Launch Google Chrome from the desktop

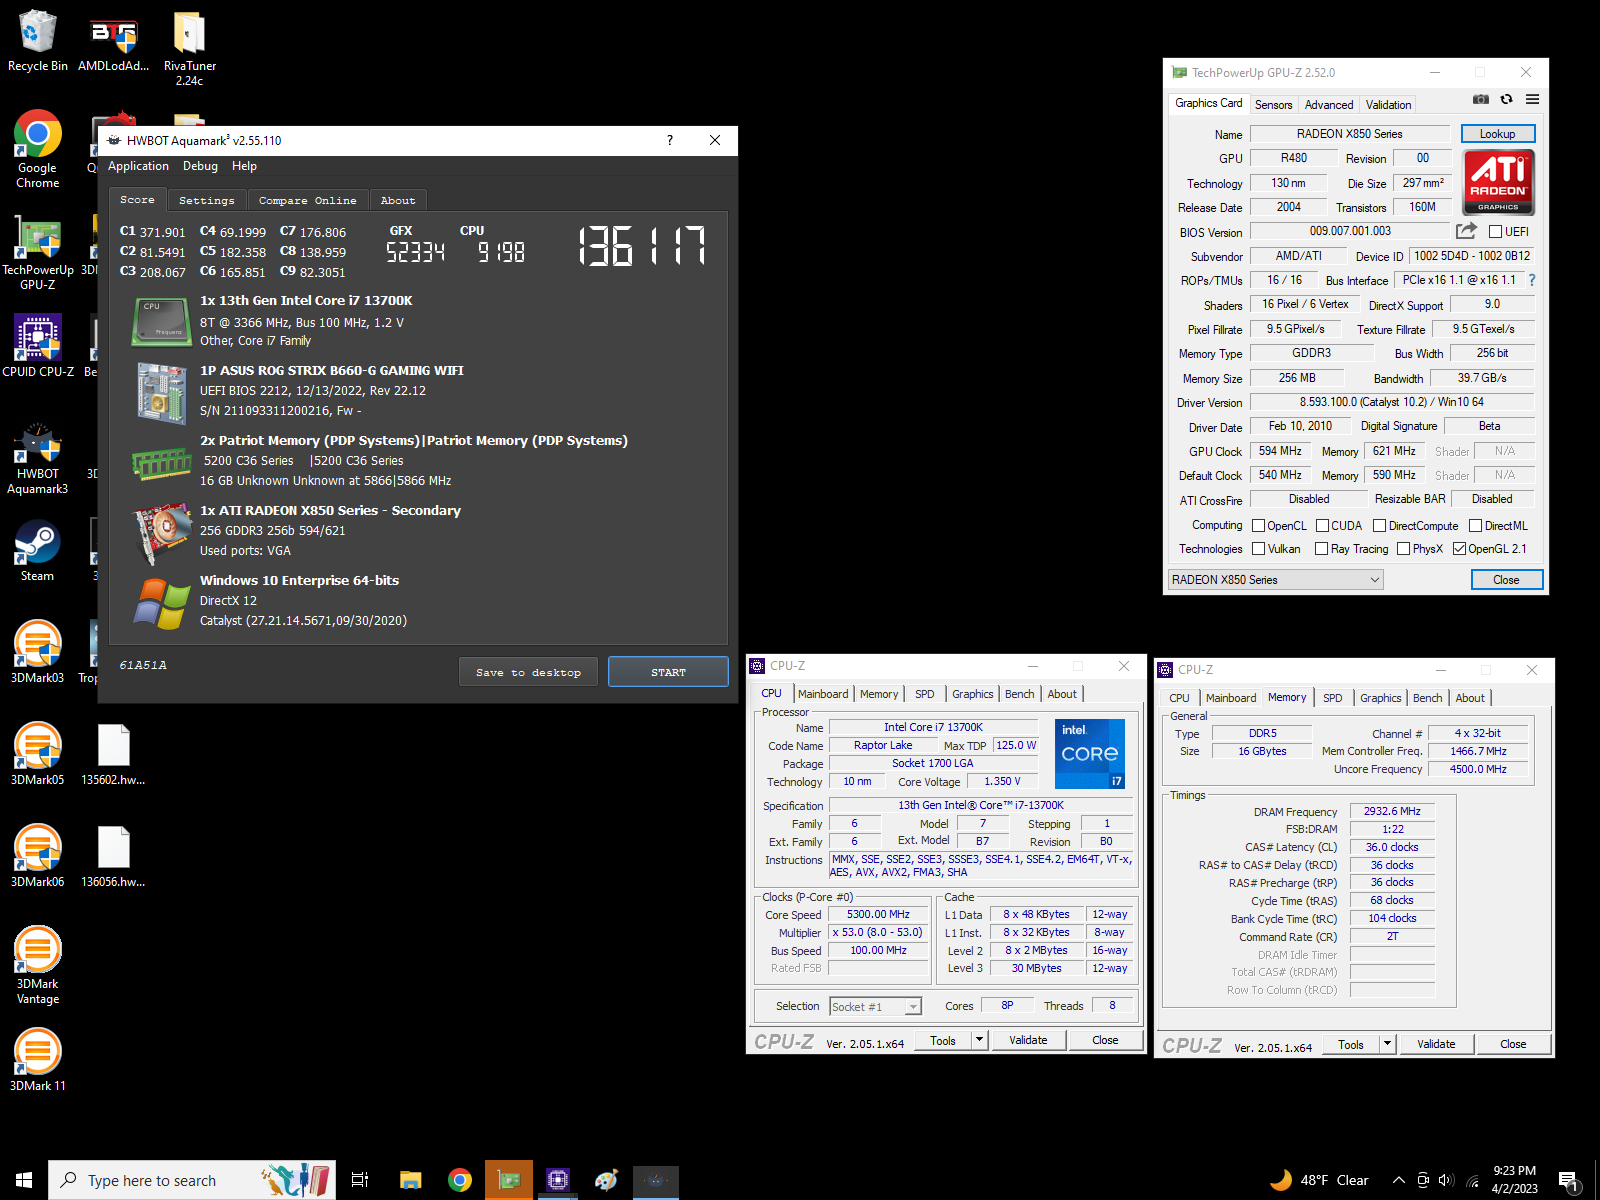click(37, 149)
